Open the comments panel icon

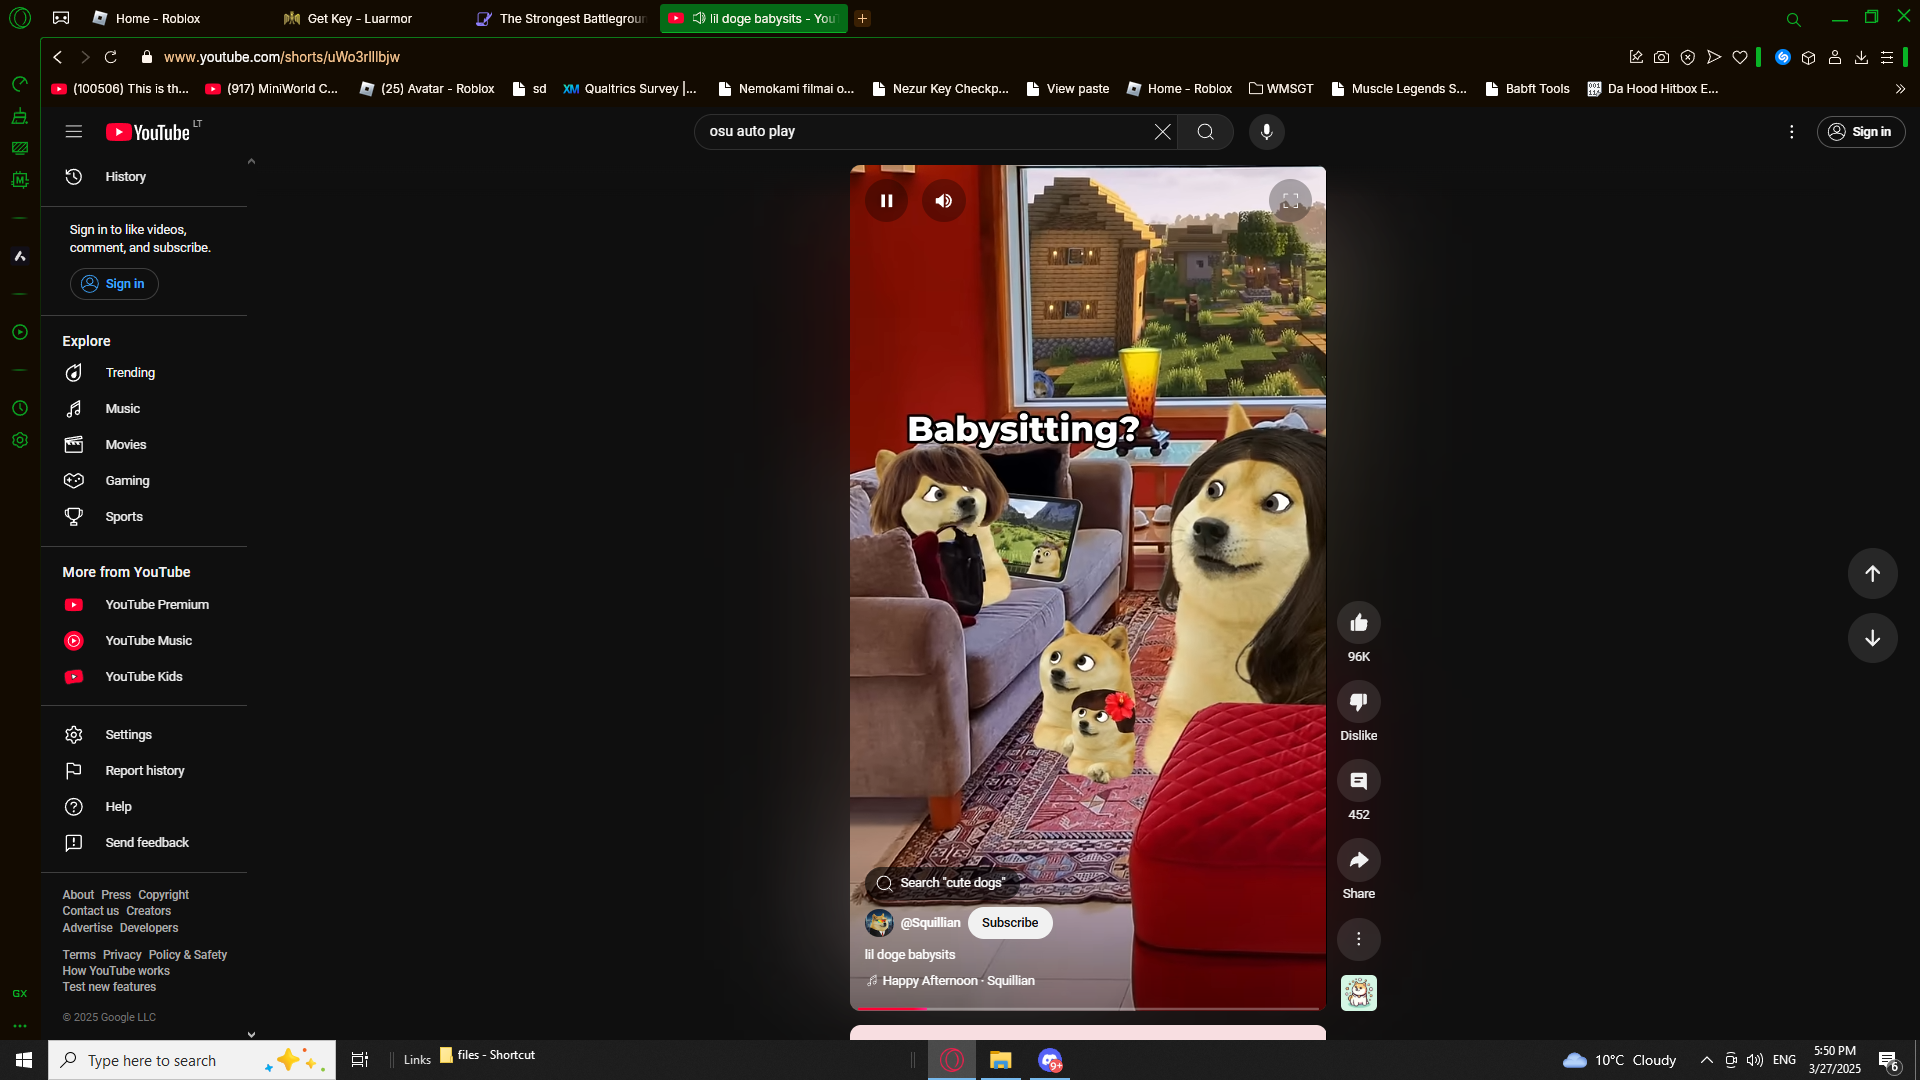[x=1358, y=781]
